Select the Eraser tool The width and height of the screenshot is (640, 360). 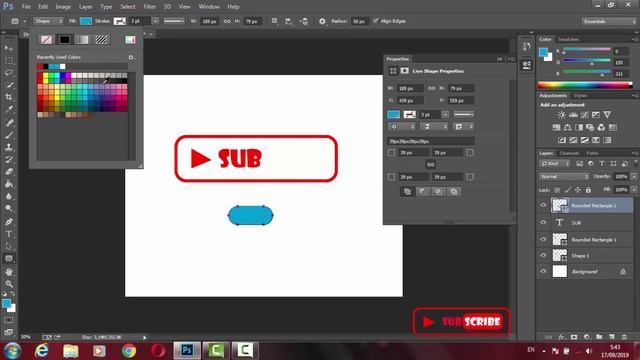pyautogui.click(x=9, y=172)
